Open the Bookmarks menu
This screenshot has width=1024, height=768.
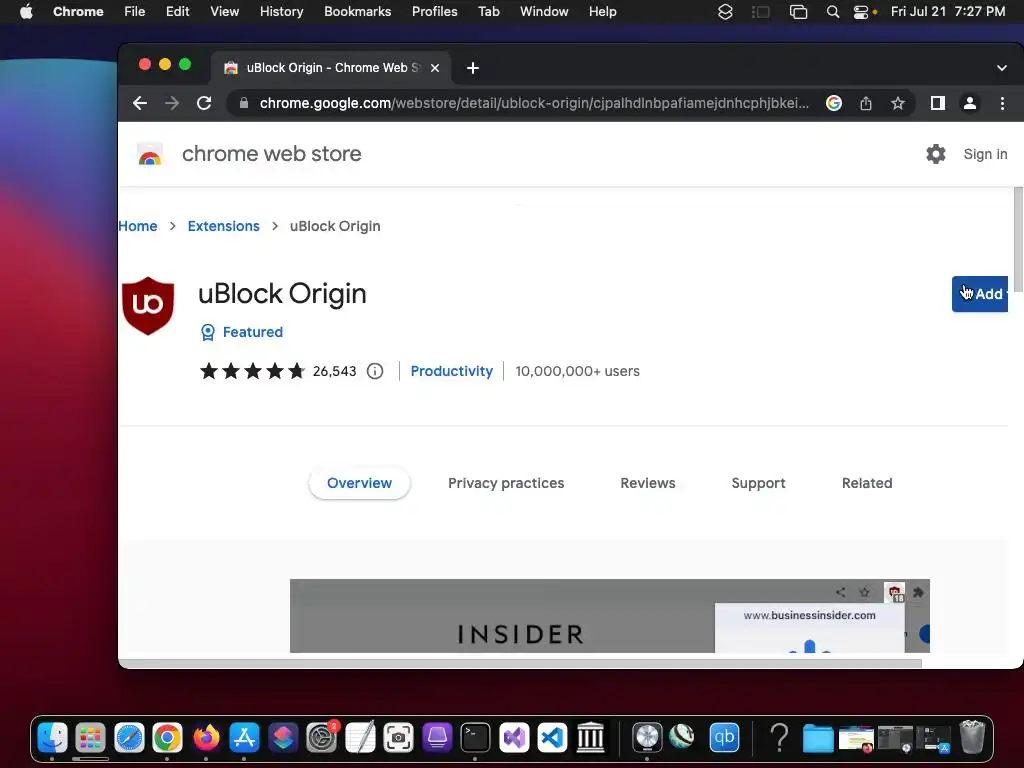click(x=357, y=12)
